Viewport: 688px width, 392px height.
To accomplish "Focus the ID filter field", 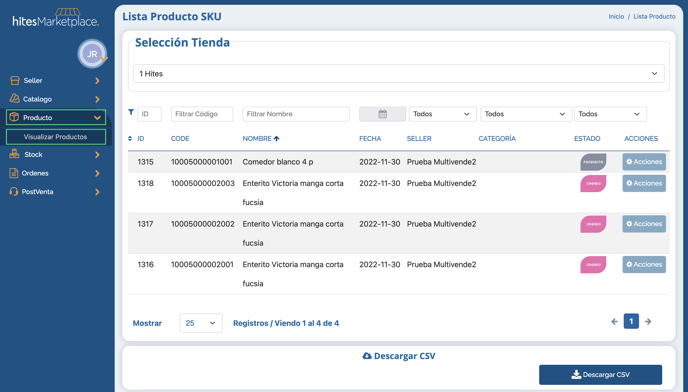I will pyautogui.click(x=149, y=114).
